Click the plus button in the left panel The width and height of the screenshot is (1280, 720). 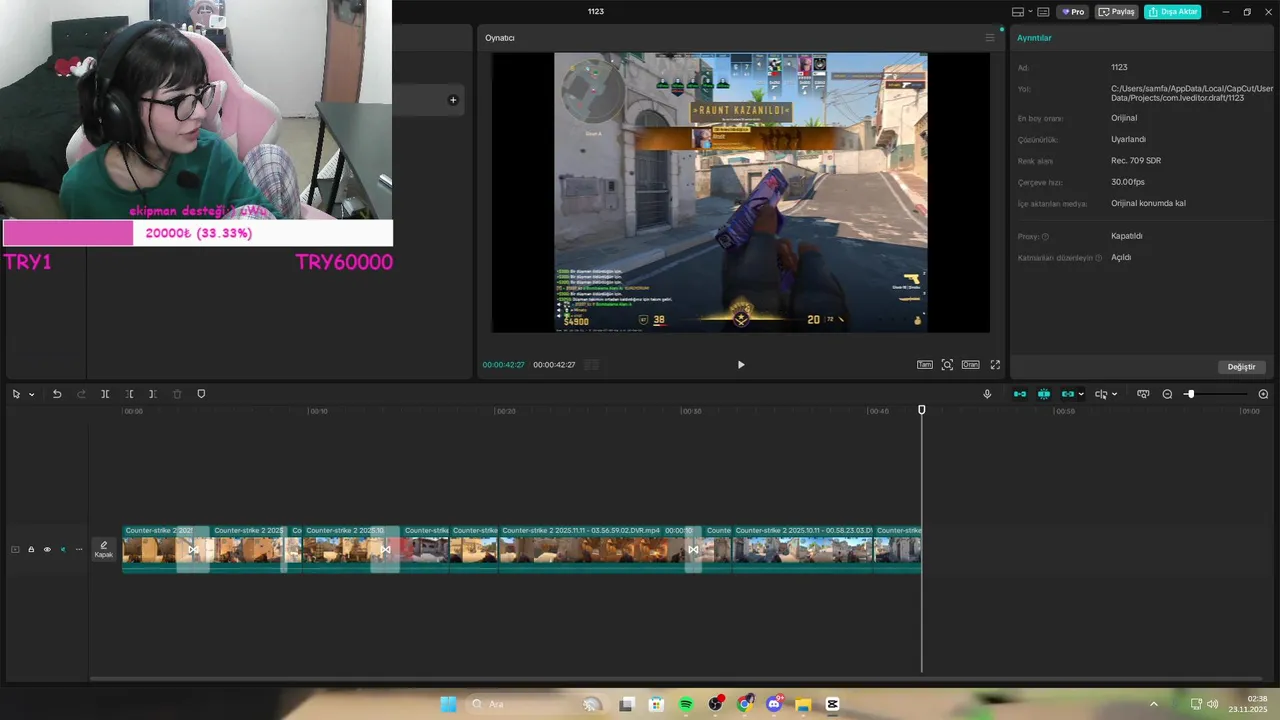[x=453, y=100]
